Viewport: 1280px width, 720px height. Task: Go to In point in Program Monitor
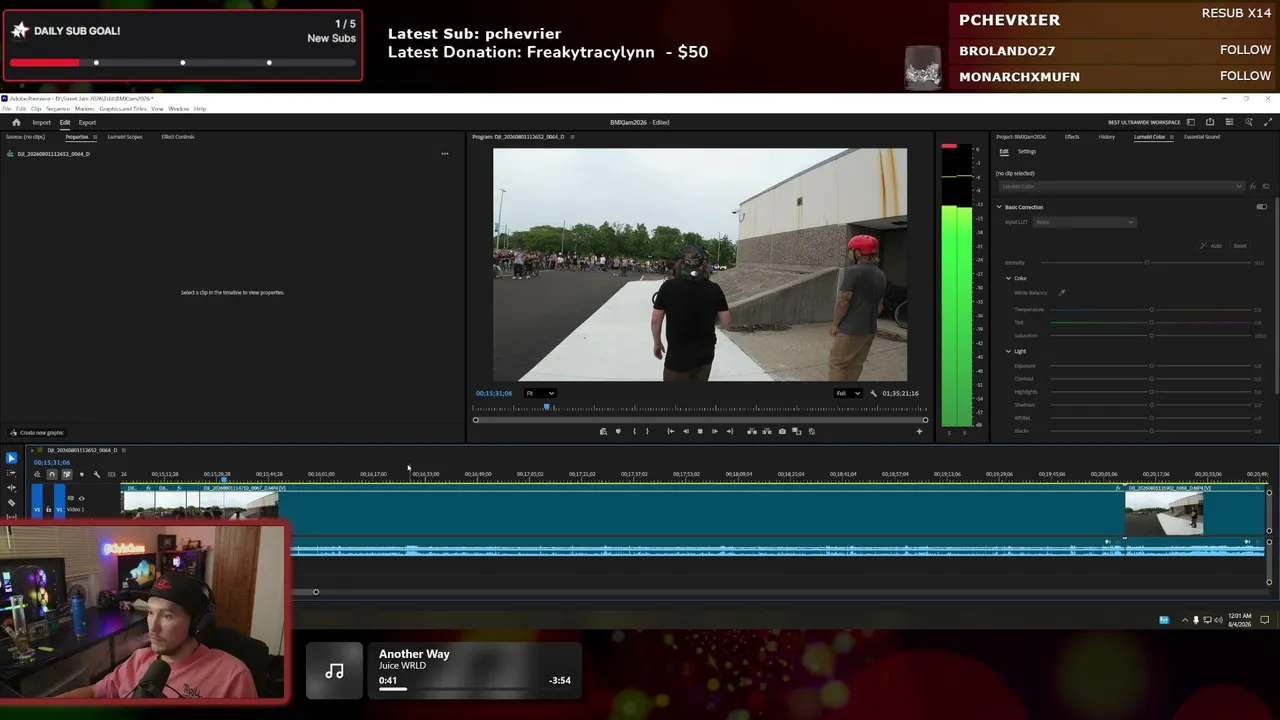coord(670,431)
